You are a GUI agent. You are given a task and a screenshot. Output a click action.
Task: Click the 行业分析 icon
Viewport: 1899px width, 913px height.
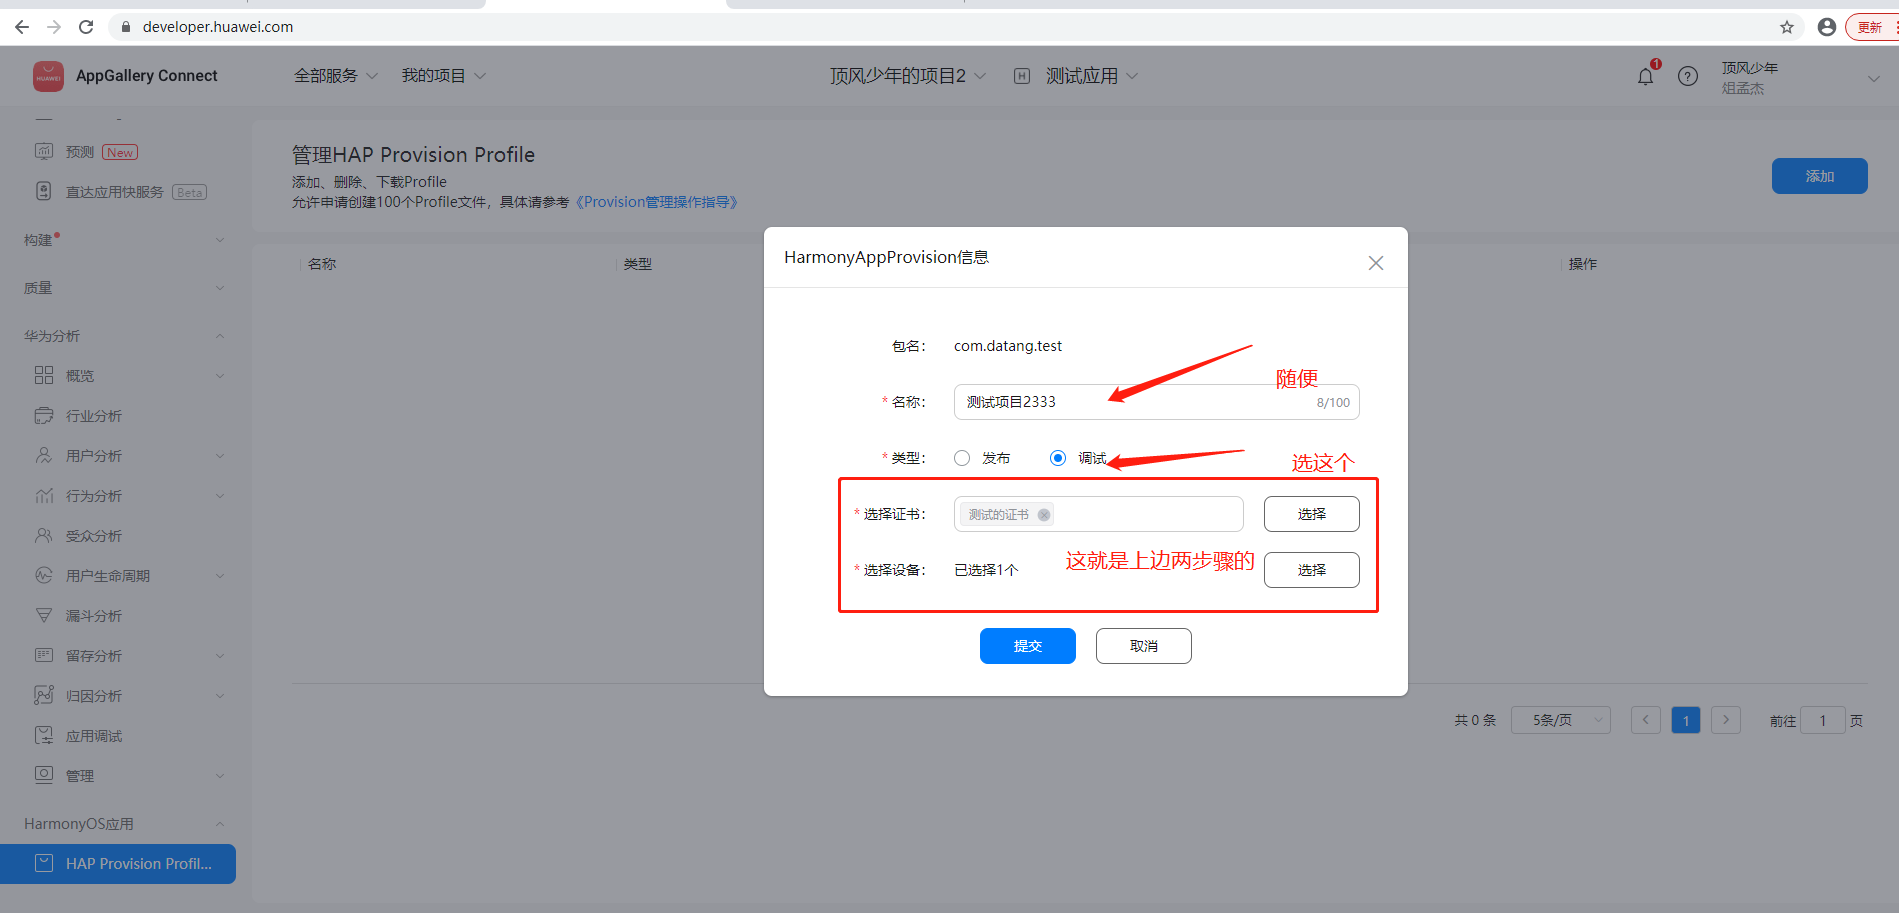(x=44, y=415)
